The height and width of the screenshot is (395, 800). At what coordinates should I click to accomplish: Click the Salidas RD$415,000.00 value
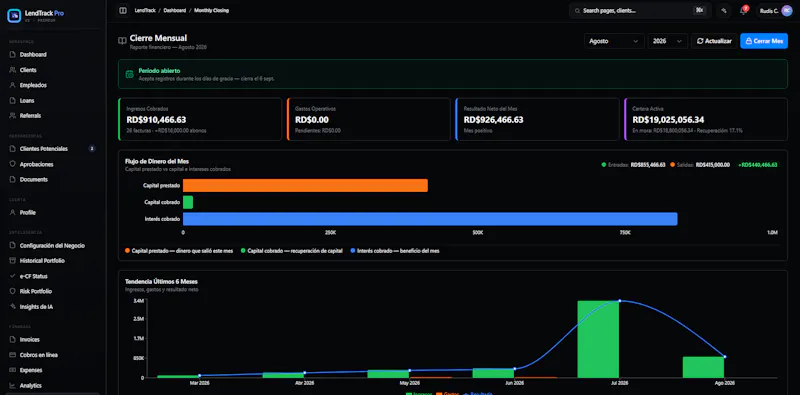pos(712,165)
